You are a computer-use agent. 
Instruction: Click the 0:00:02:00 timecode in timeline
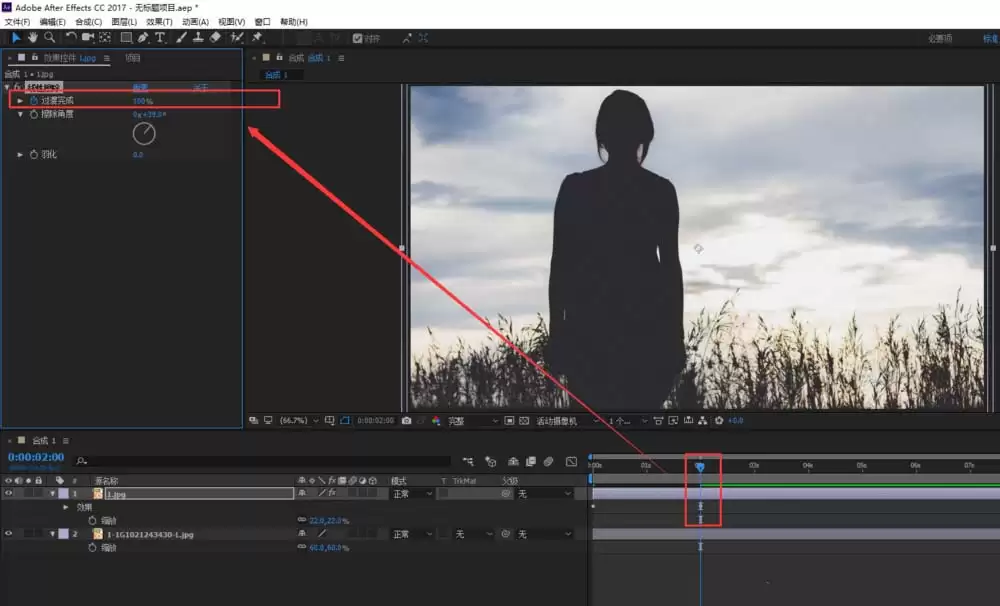click(x=36, y=457)
